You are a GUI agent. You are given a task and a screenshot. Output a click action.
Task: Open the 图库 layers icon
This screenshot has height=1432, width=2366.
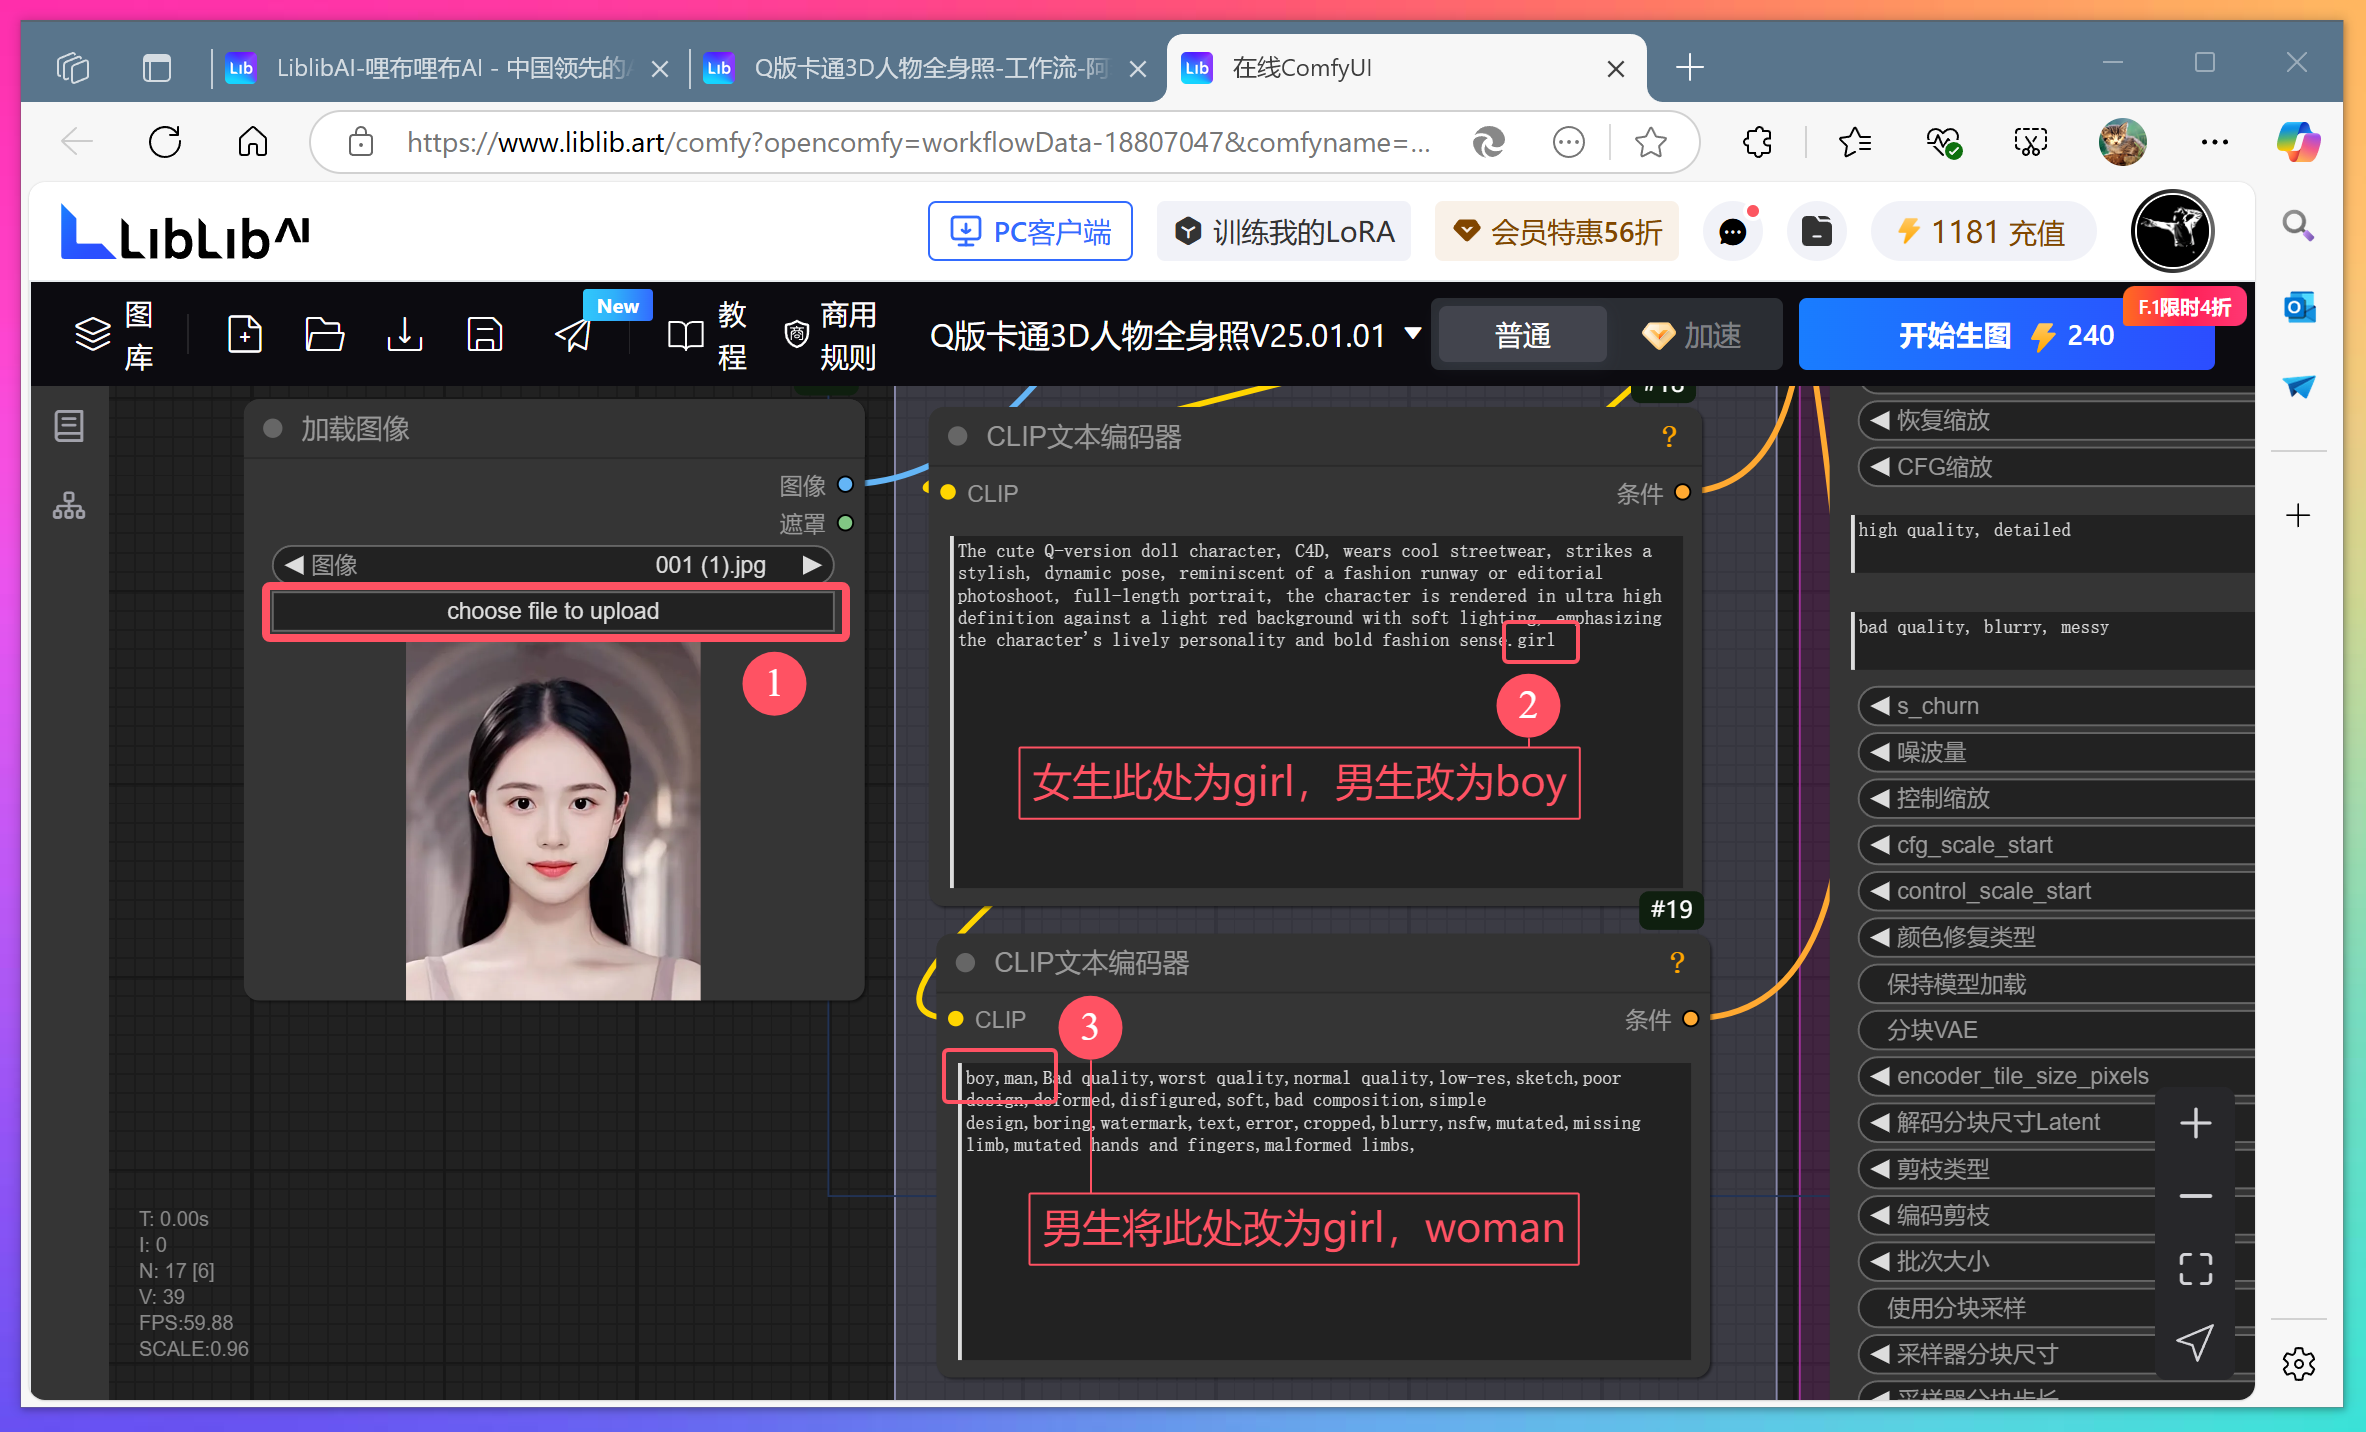[x=93, y=335]
